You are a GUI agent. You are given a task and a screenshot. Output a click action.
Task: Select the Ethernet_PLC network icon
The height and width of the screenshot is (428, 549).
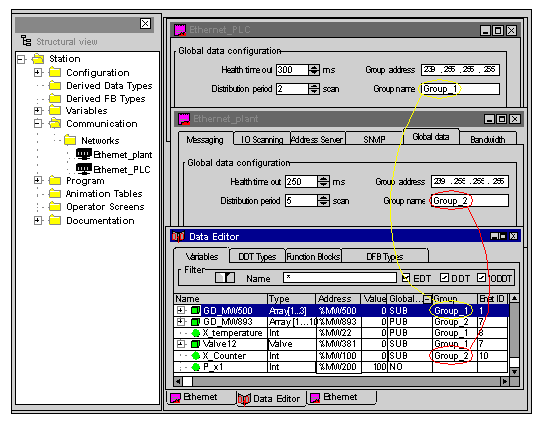[84, 169]
